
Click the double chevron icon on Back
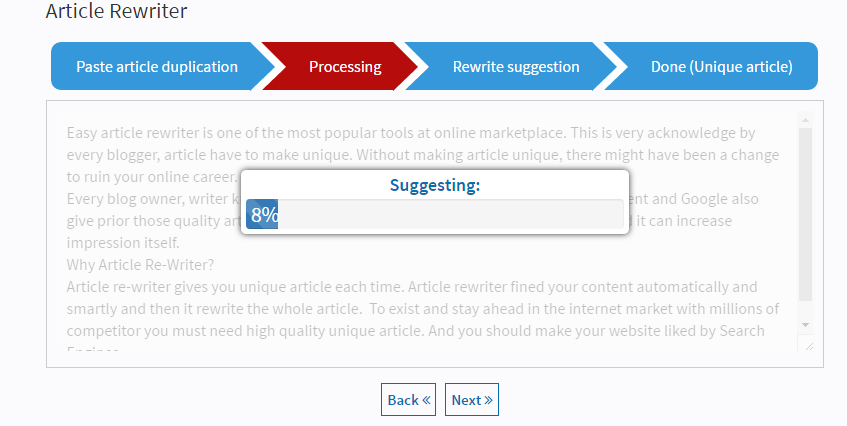point(426,400)
